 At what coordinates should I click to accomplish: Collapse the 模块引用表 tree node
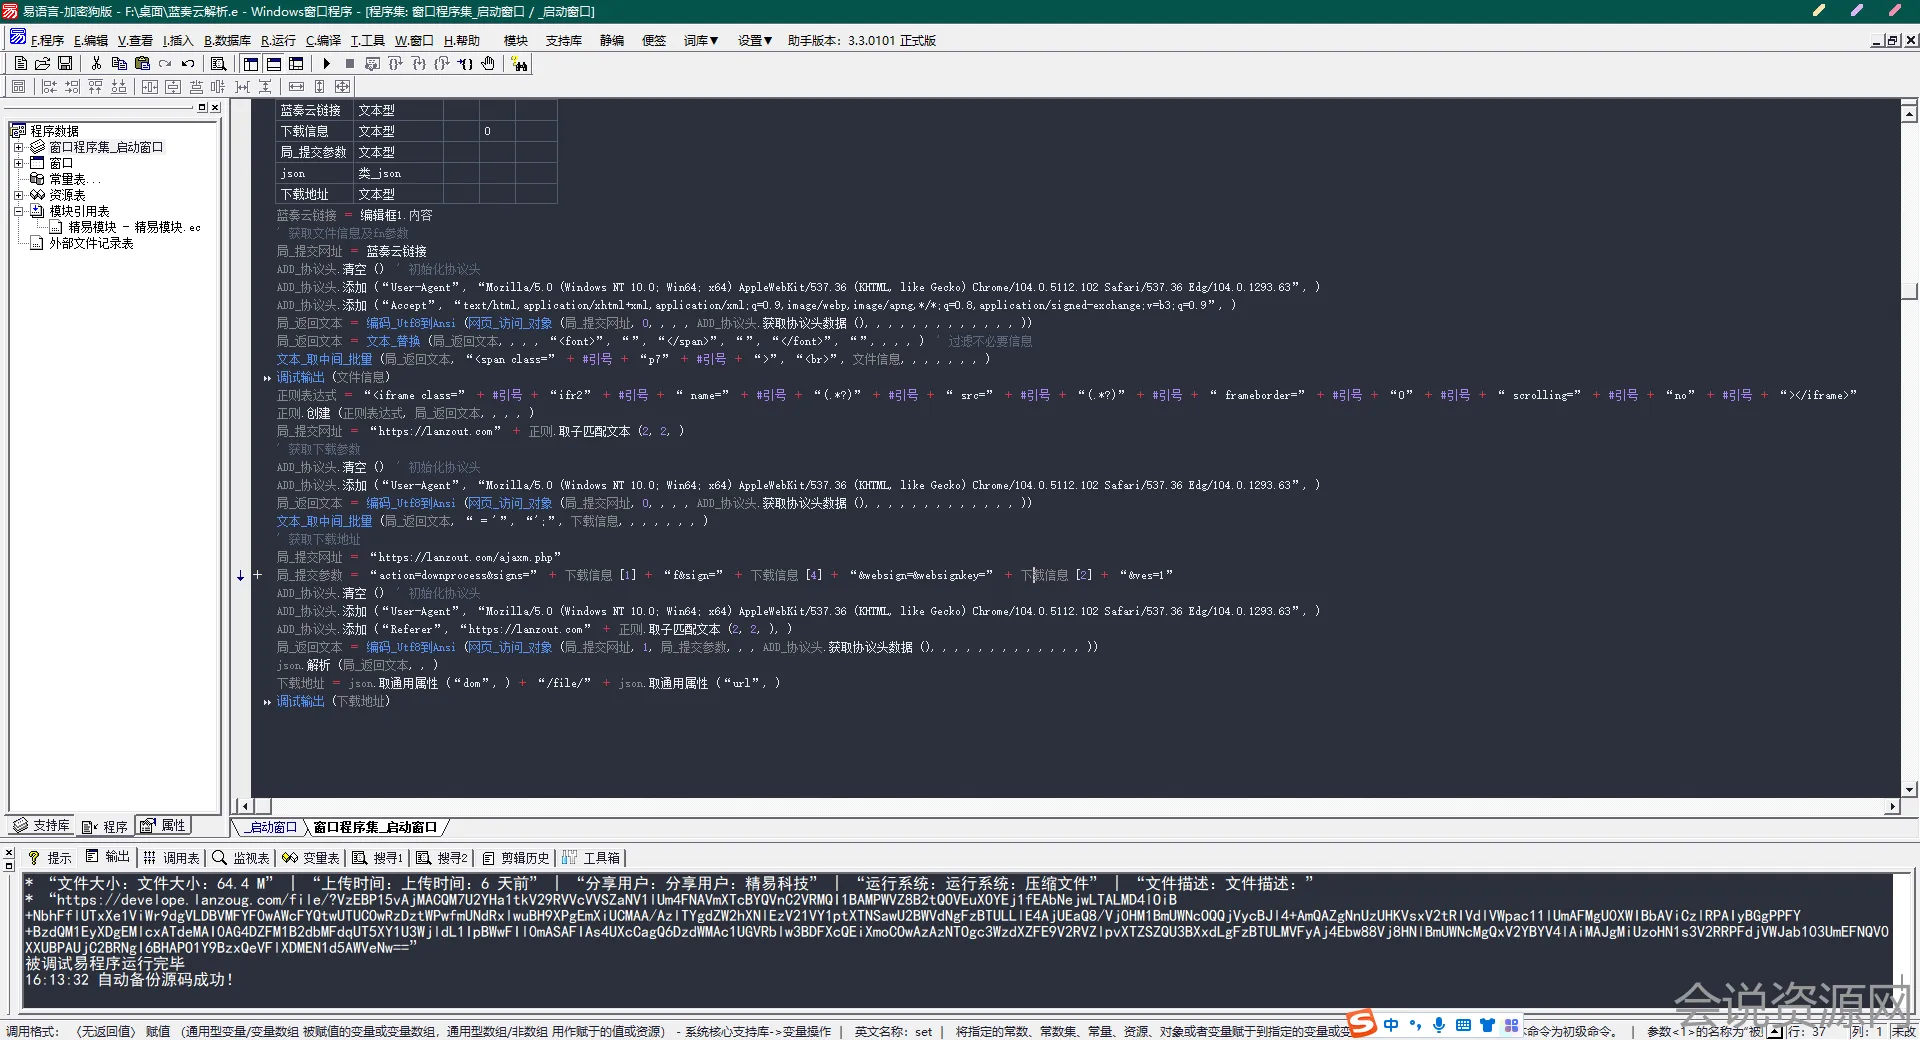coord(18,211)
